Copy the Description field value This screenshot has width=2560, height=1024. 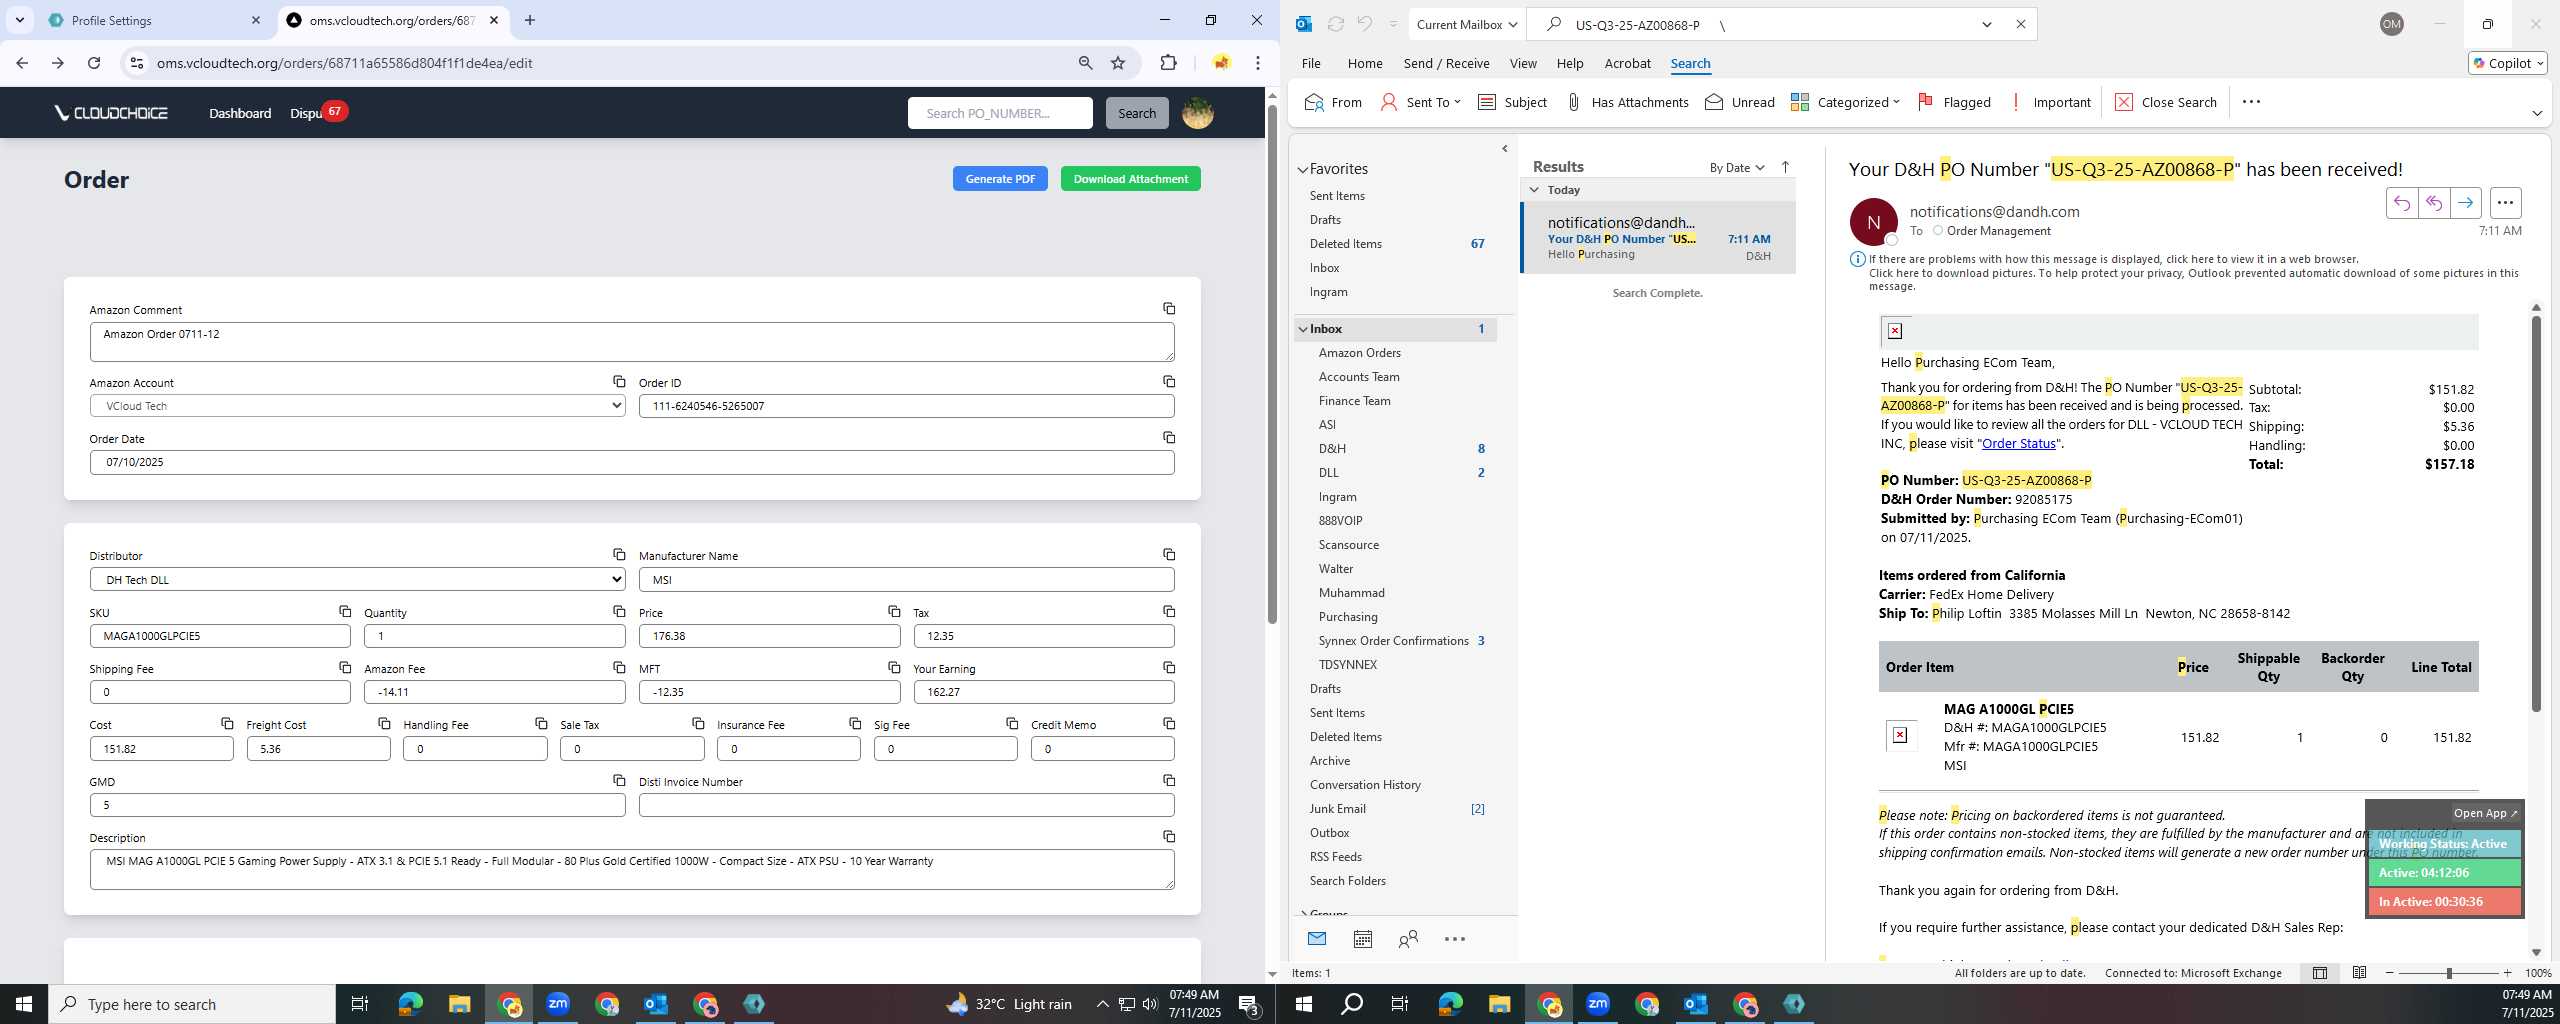click(1168, 836)
